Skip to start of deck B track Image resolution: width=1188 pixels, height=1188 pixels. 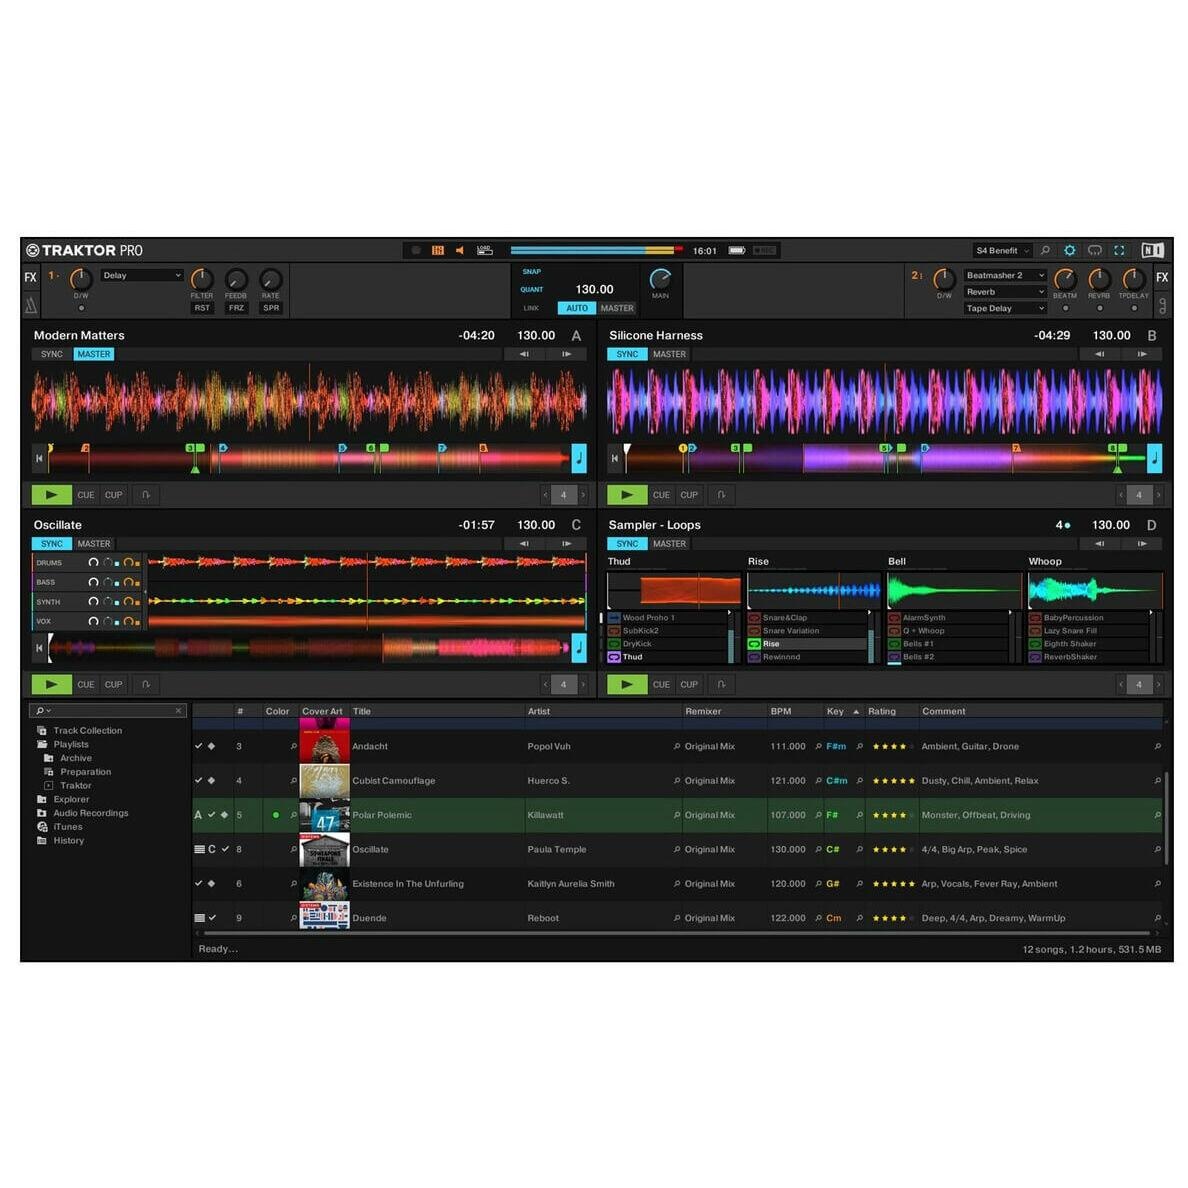[614, 458]
